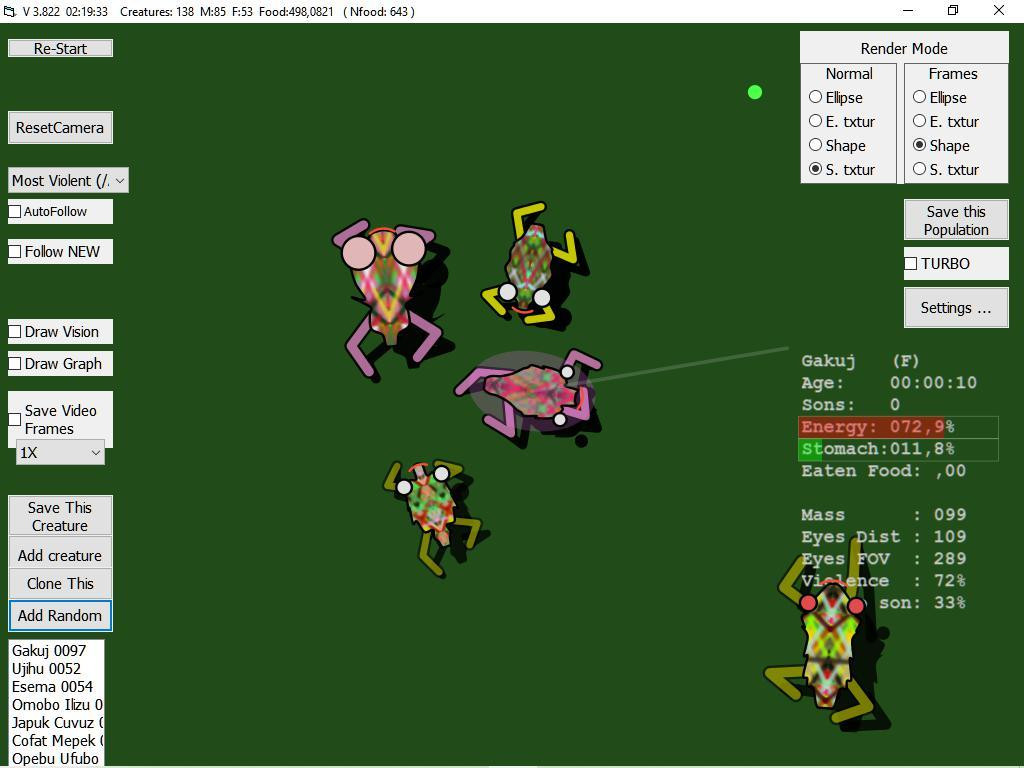The image size is (1024, 768).
Task: Select Ellipse render mode under Normal
Action: coord(815,97)
